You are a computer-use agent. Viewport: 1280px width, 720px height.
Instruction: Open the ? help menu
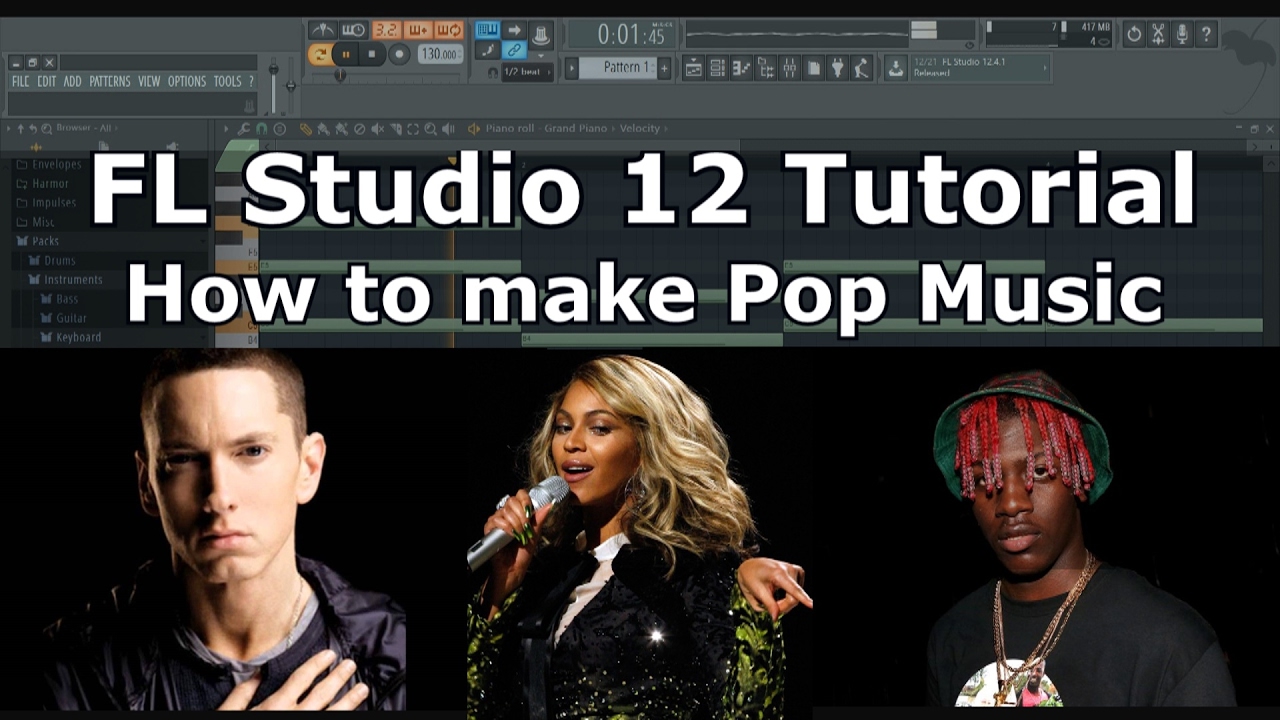coord(251,81)
